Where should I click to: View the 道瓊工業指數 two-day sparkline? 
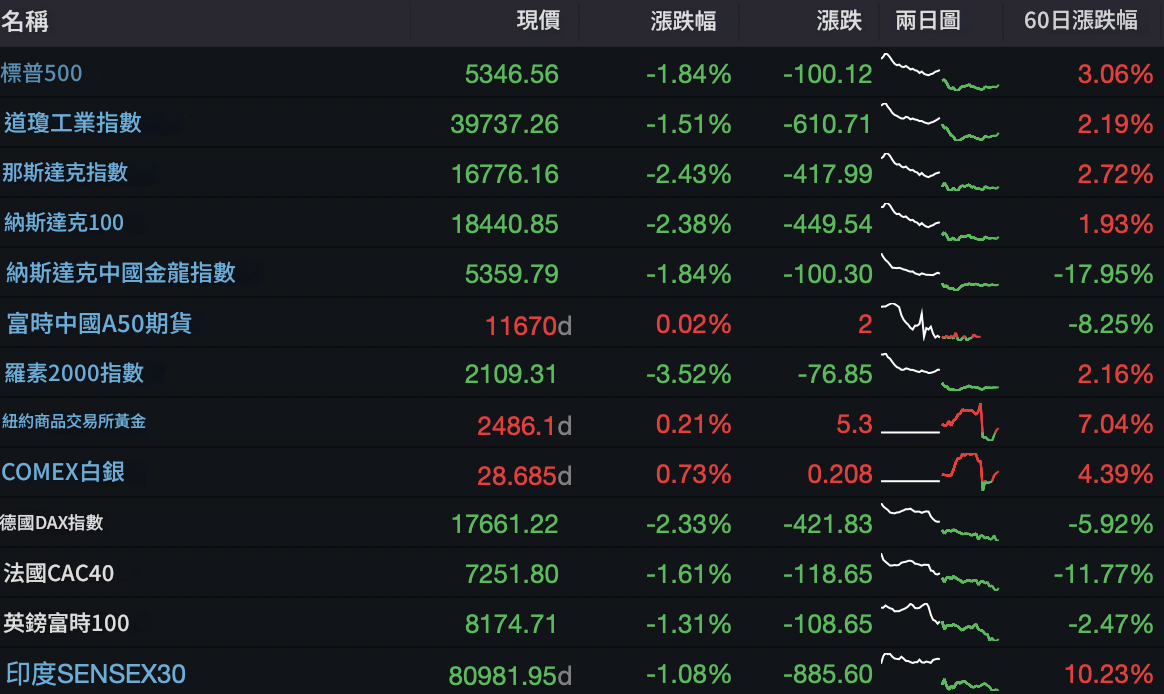click(940, 122)
